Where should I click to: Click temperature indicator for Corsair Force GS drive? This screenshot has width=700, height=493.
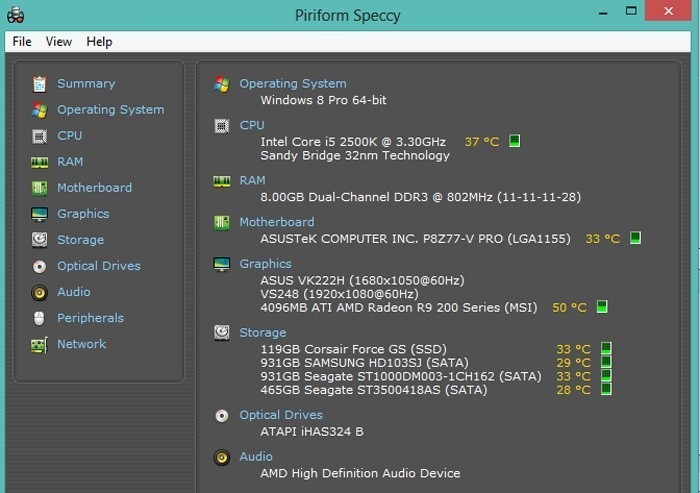click(606, 348)
